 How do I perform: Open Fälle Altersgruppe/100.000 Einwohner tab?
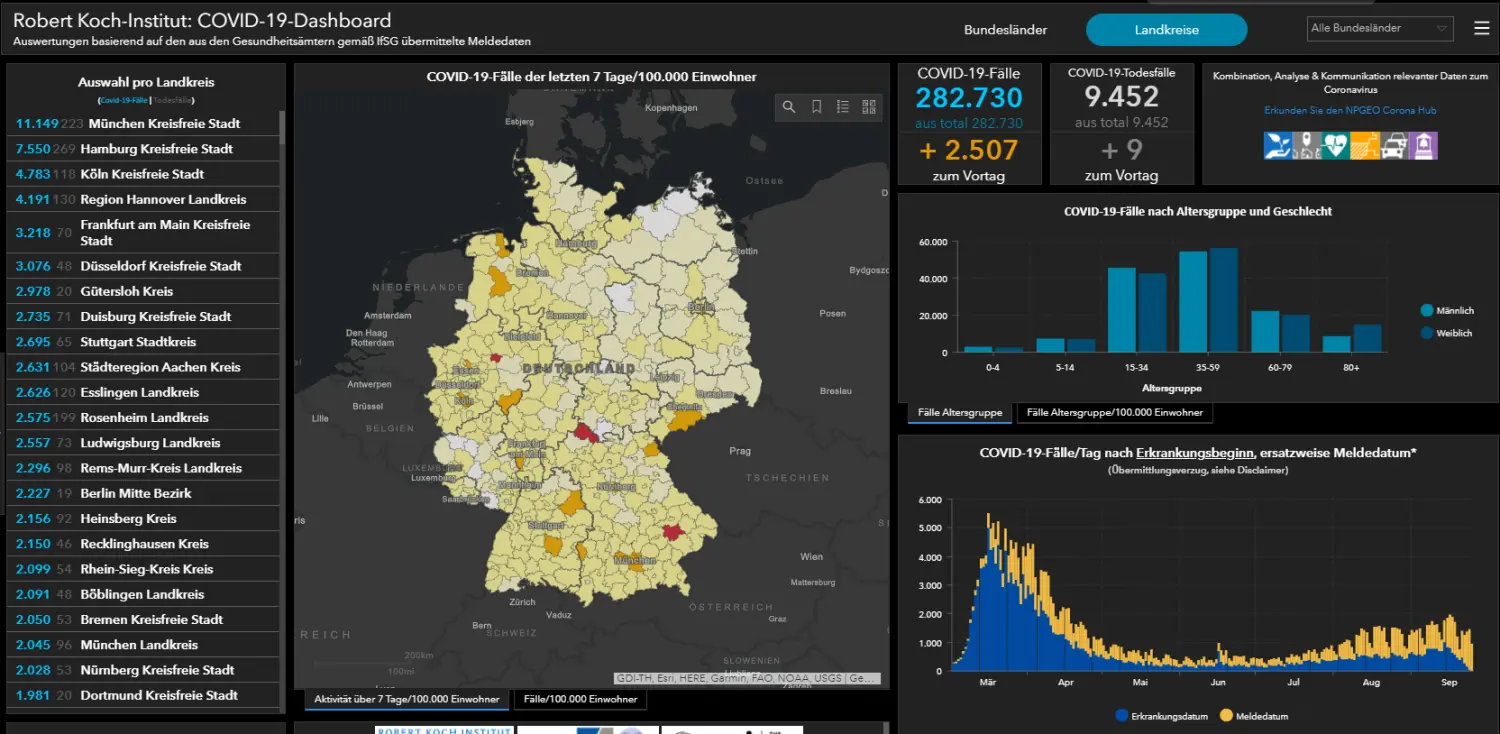point(1115,412)
